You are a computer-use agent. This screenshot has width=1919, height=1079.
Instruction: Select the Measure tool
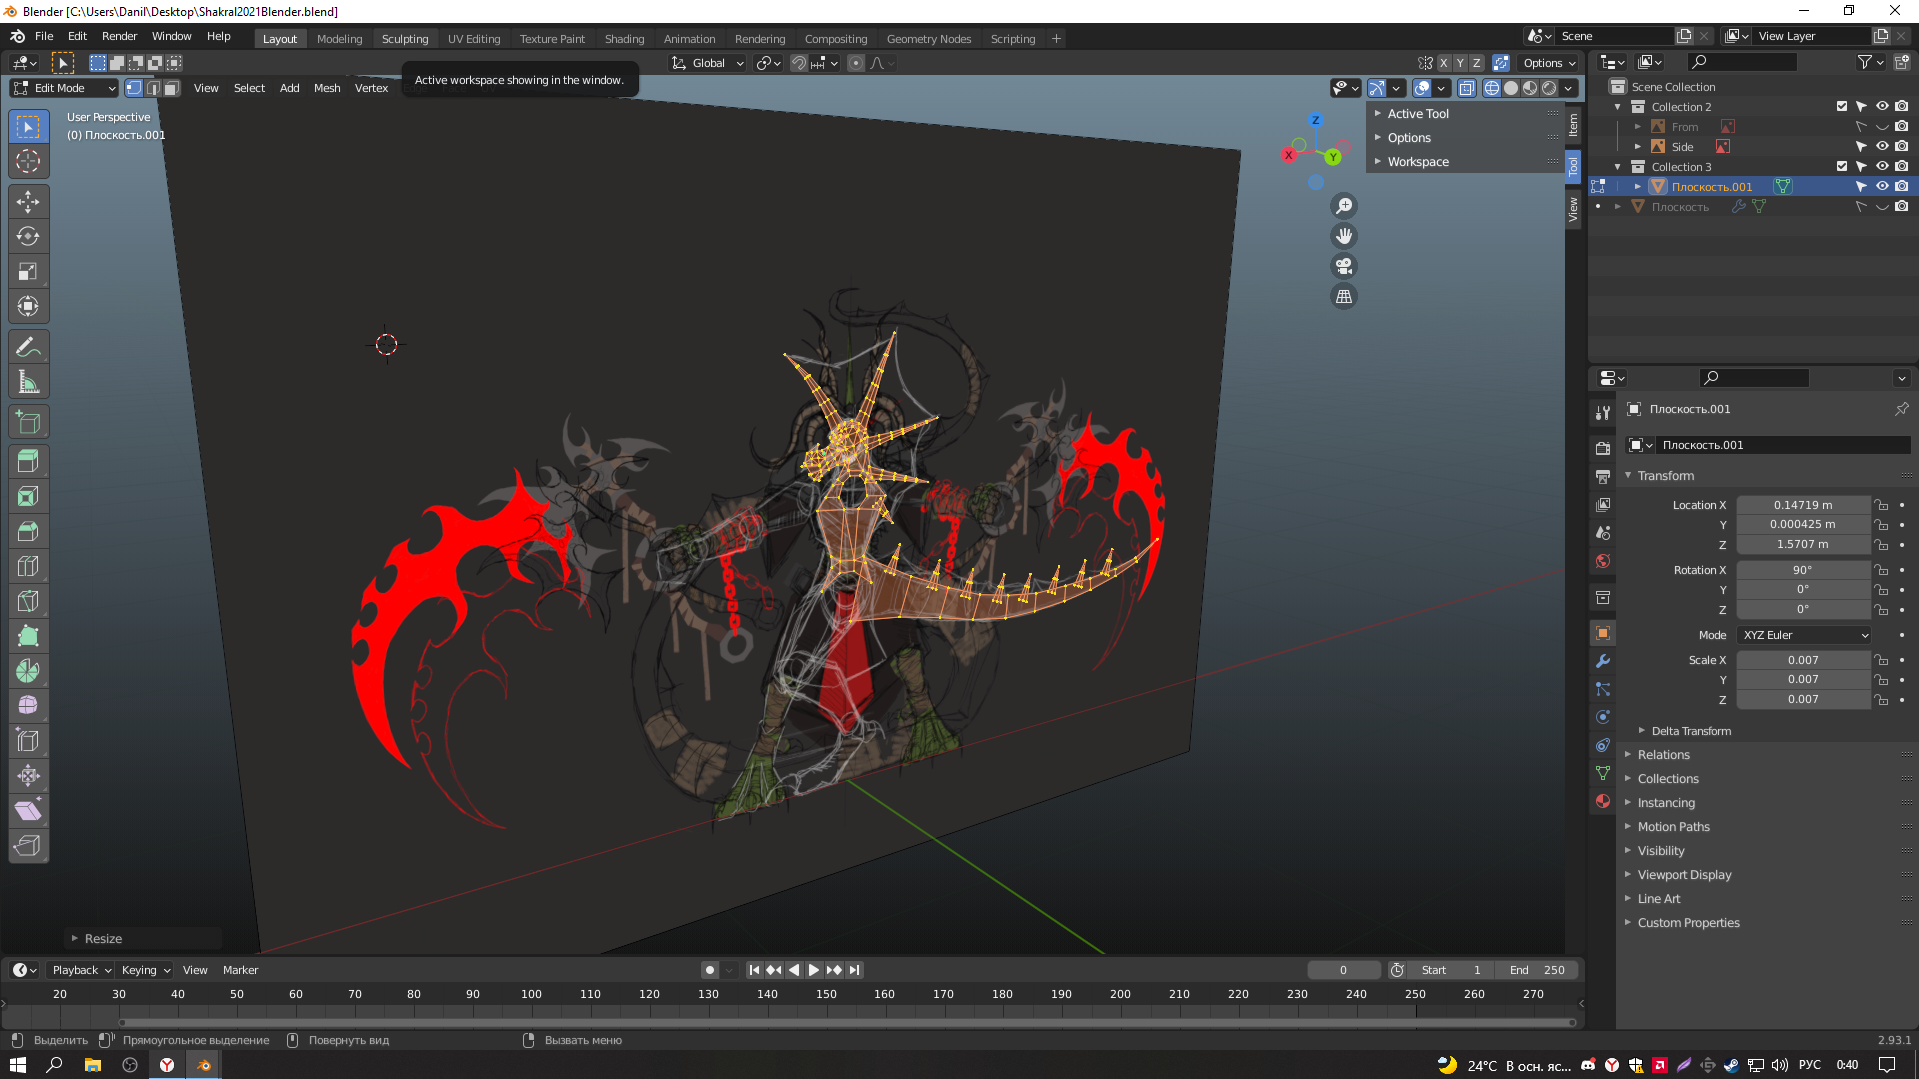point(28,381)
